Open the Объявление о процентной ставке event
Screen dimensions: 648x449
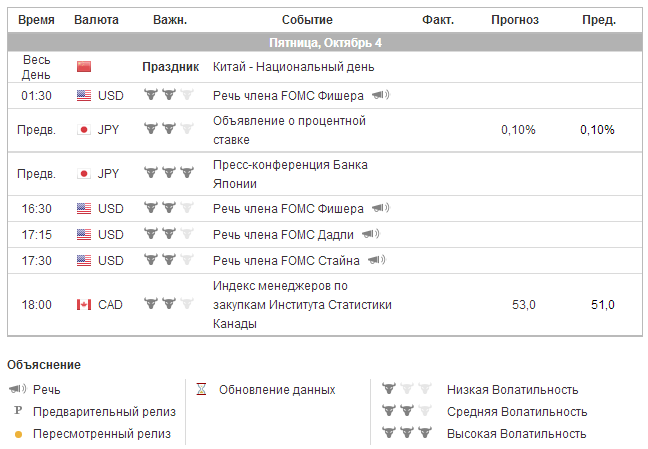pyautogui.click(x=289, y=130)
